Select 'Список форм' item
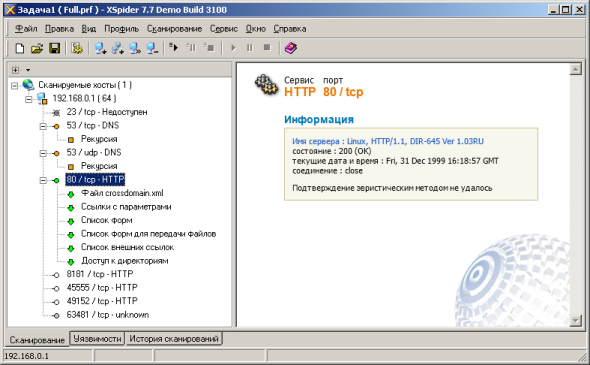590x365 pixels. click(106, 221)
